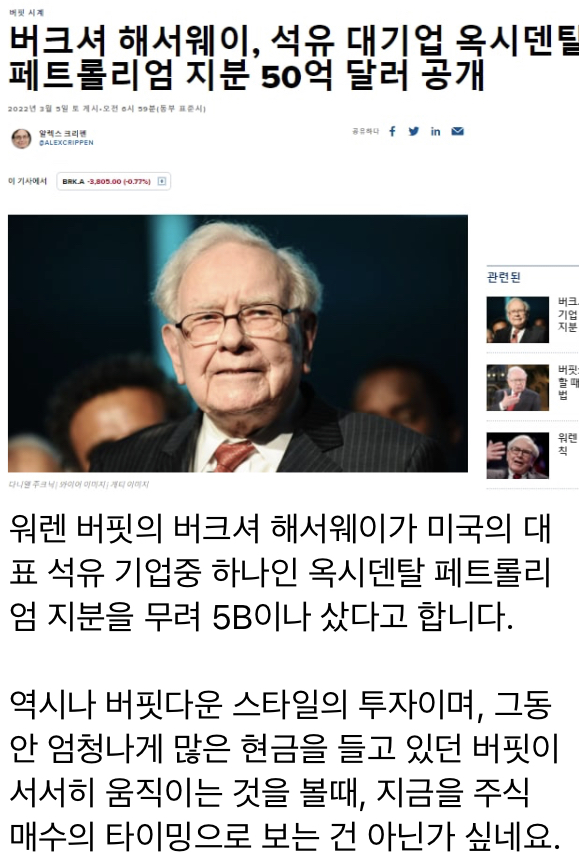The height and width of the screenshot is (853, 579).
Task: Click the main Warren Buffett photo
Action: tap(238, 343)
